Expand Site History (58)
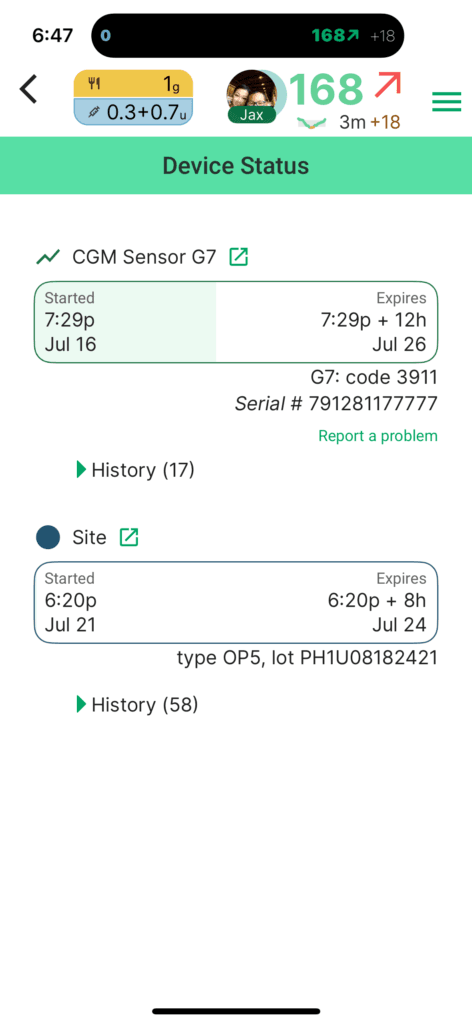 137,705
